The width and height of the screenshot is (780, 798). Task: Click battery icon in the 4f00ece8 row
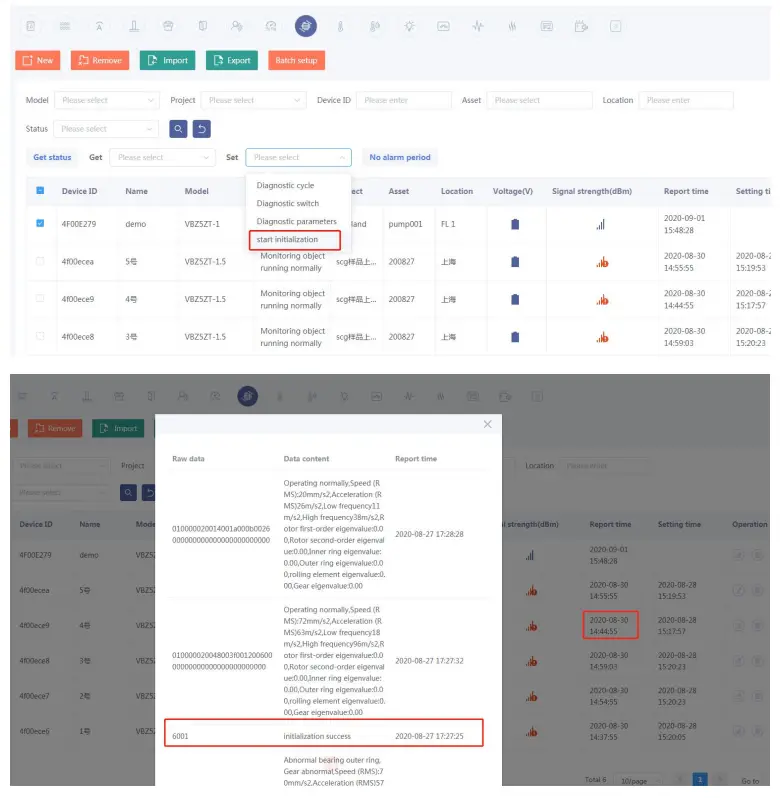(x=515, y=337)
